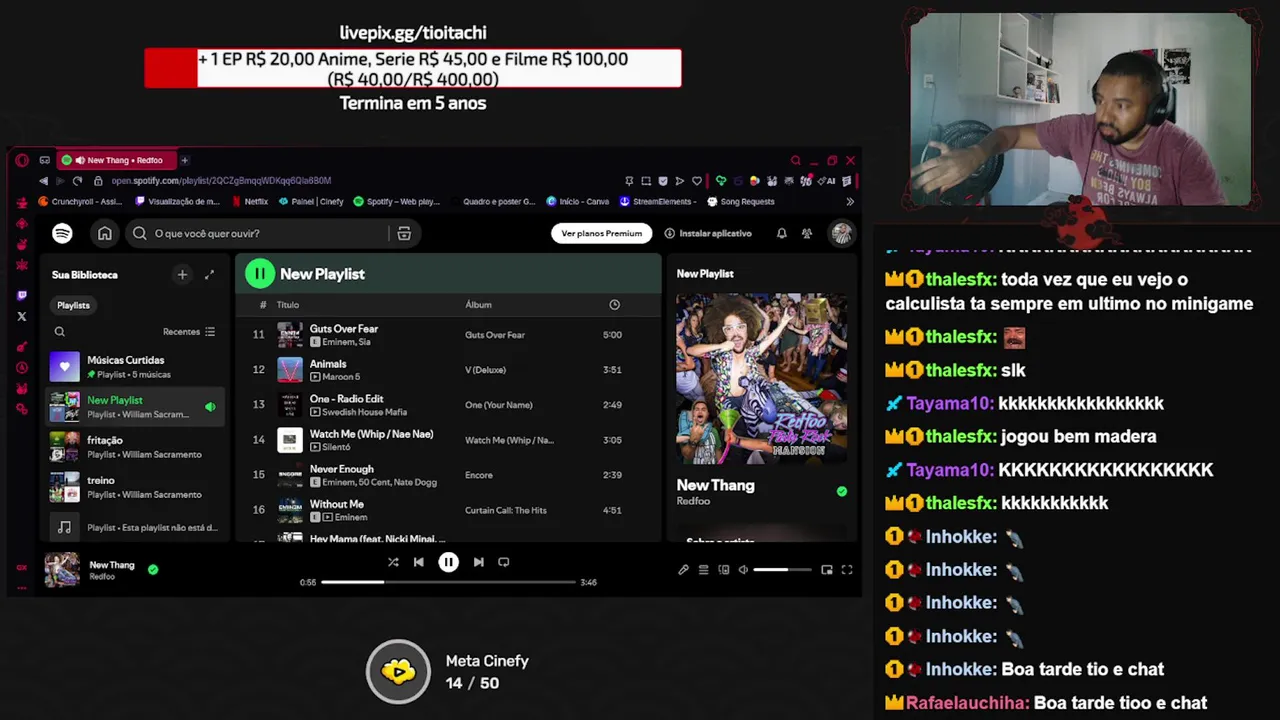Open Redfoo album cover in Now Playing panel
The image size is (1280, 720).
tap(761, 378)
